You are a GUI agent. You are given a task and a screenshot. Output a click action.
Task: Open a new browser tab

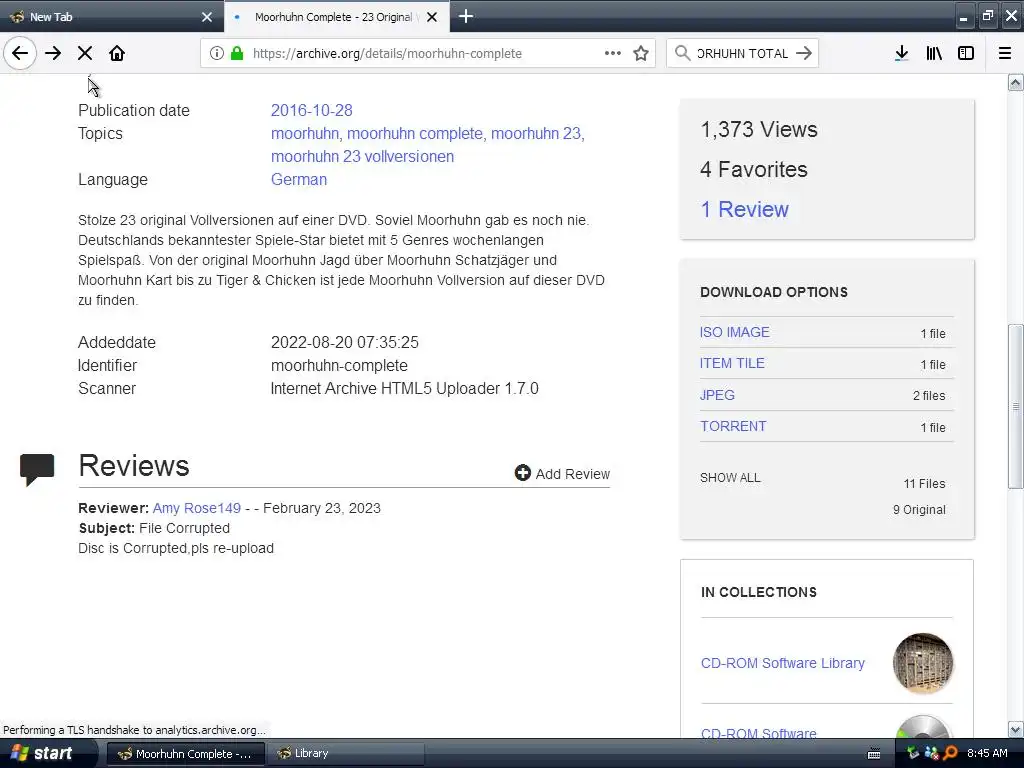pyautogui.click(x=466, y=16)
